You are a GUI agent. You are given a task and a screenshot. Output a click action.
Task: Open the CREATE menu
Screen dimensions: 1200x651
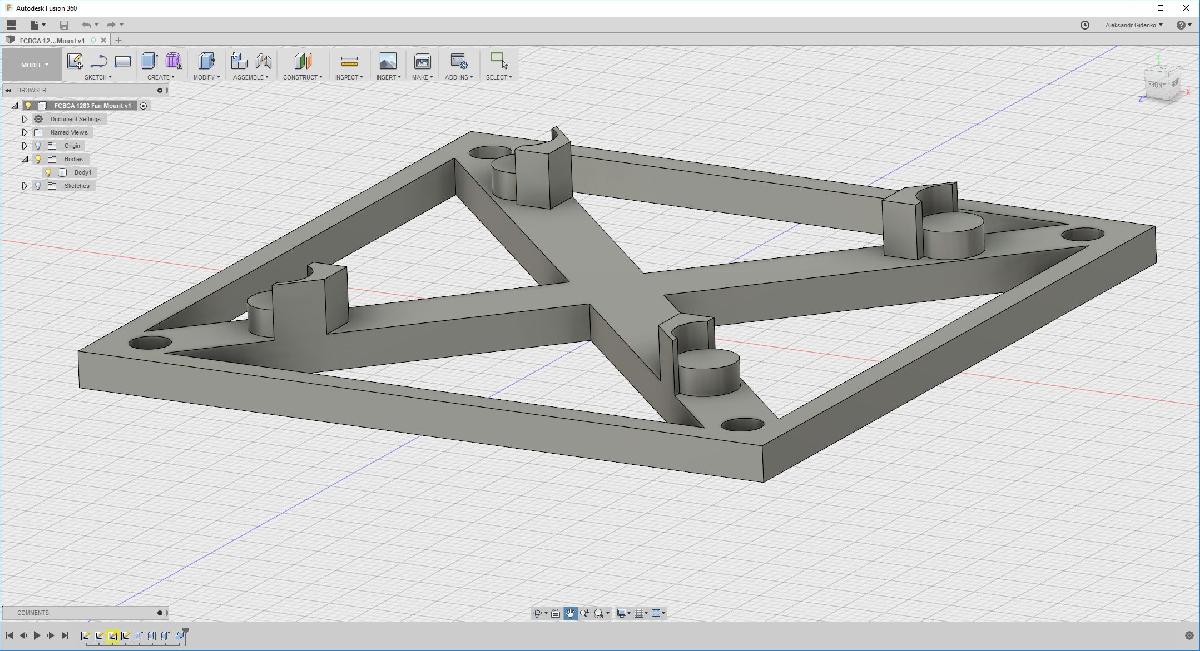(161, 77)
